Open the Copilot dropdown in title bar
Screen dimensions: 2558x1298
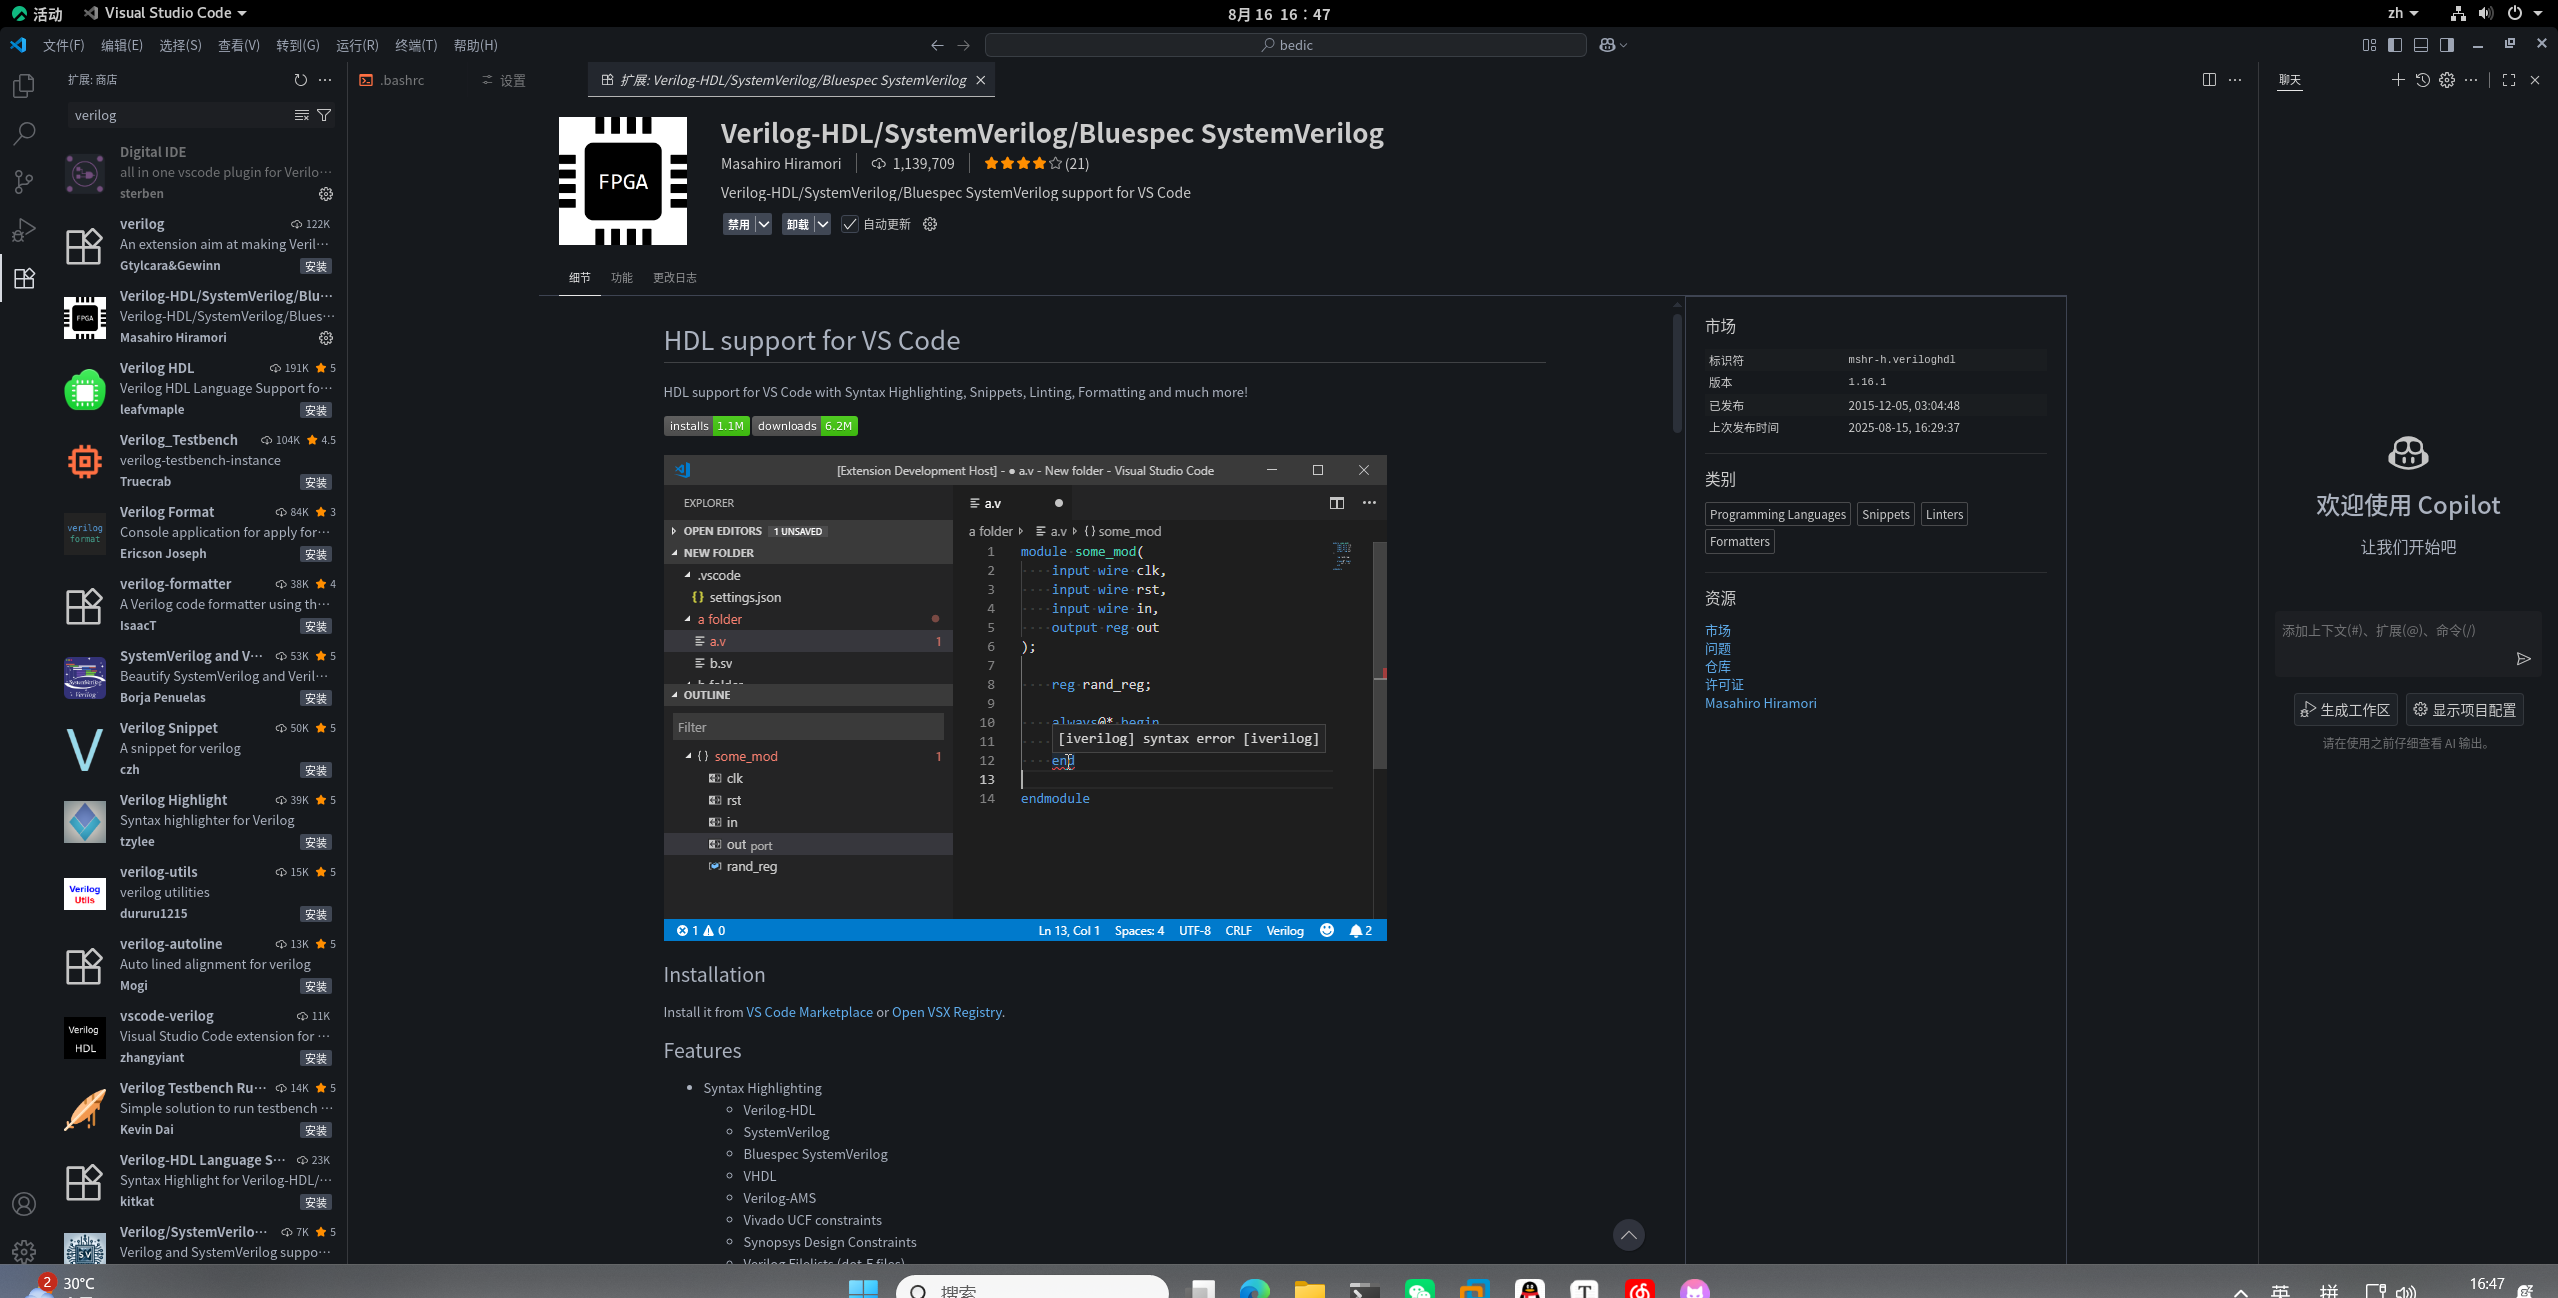click(1623, 45)
